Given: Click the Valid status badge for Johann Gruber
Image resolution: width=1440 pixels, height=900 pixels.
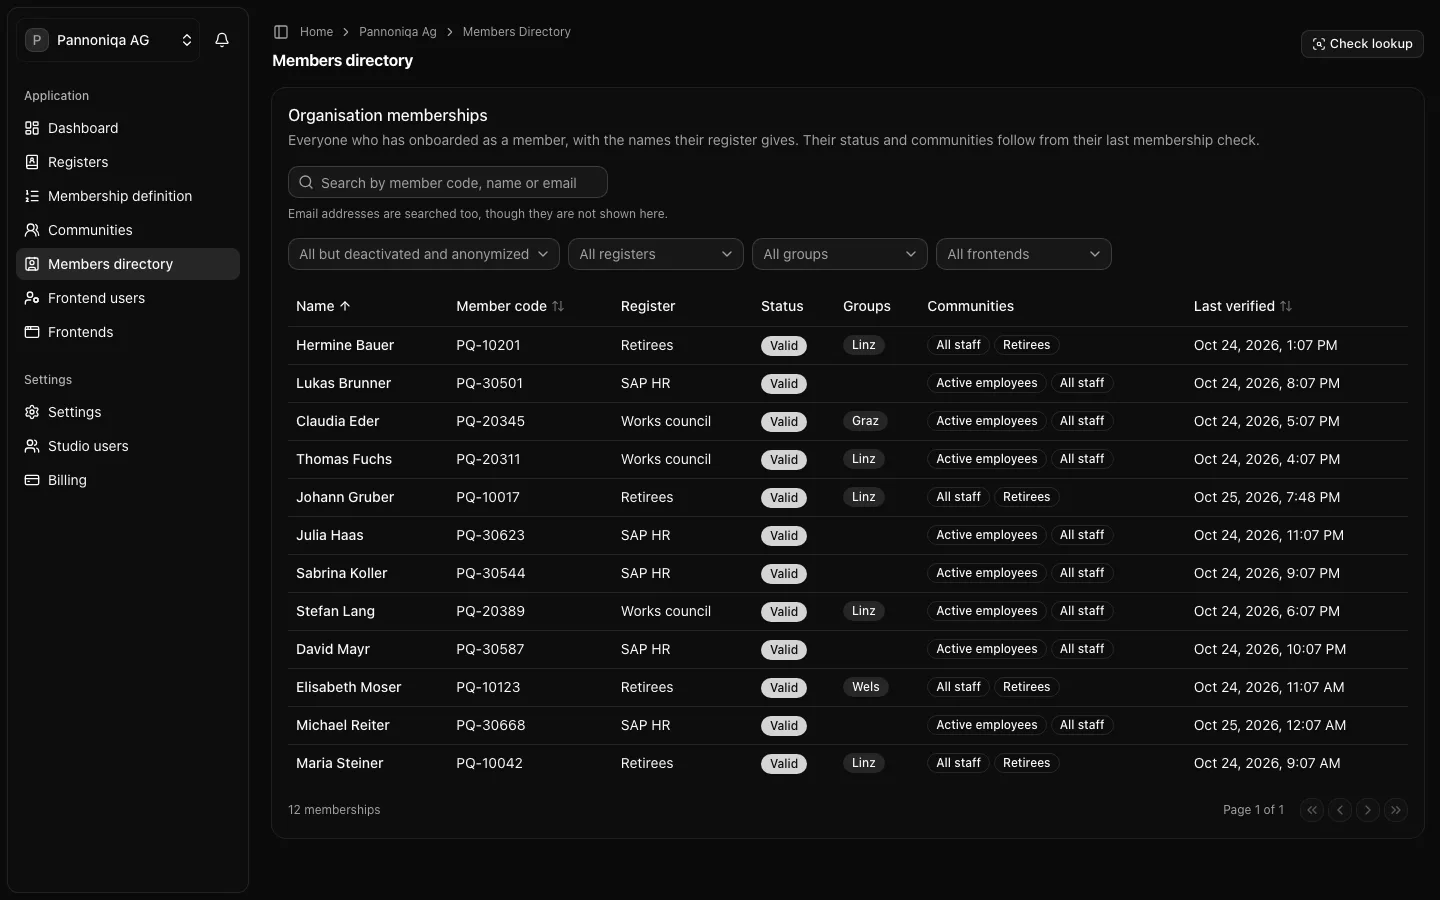Looking at the screenshot, I should pos(784,497).
